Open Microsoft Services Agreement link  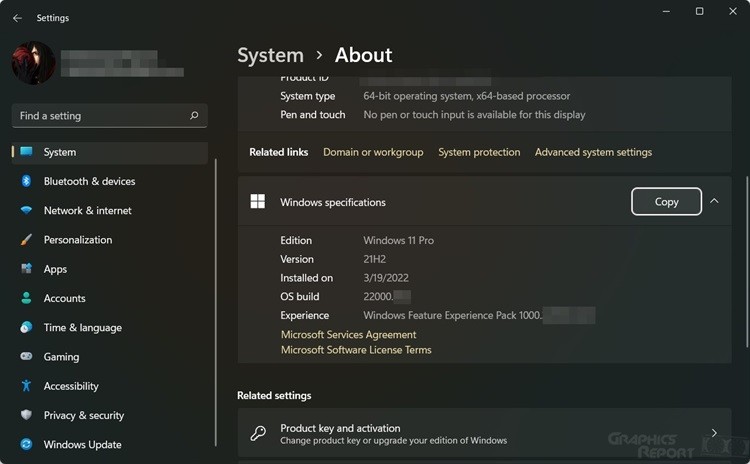[x=348, y=335]
